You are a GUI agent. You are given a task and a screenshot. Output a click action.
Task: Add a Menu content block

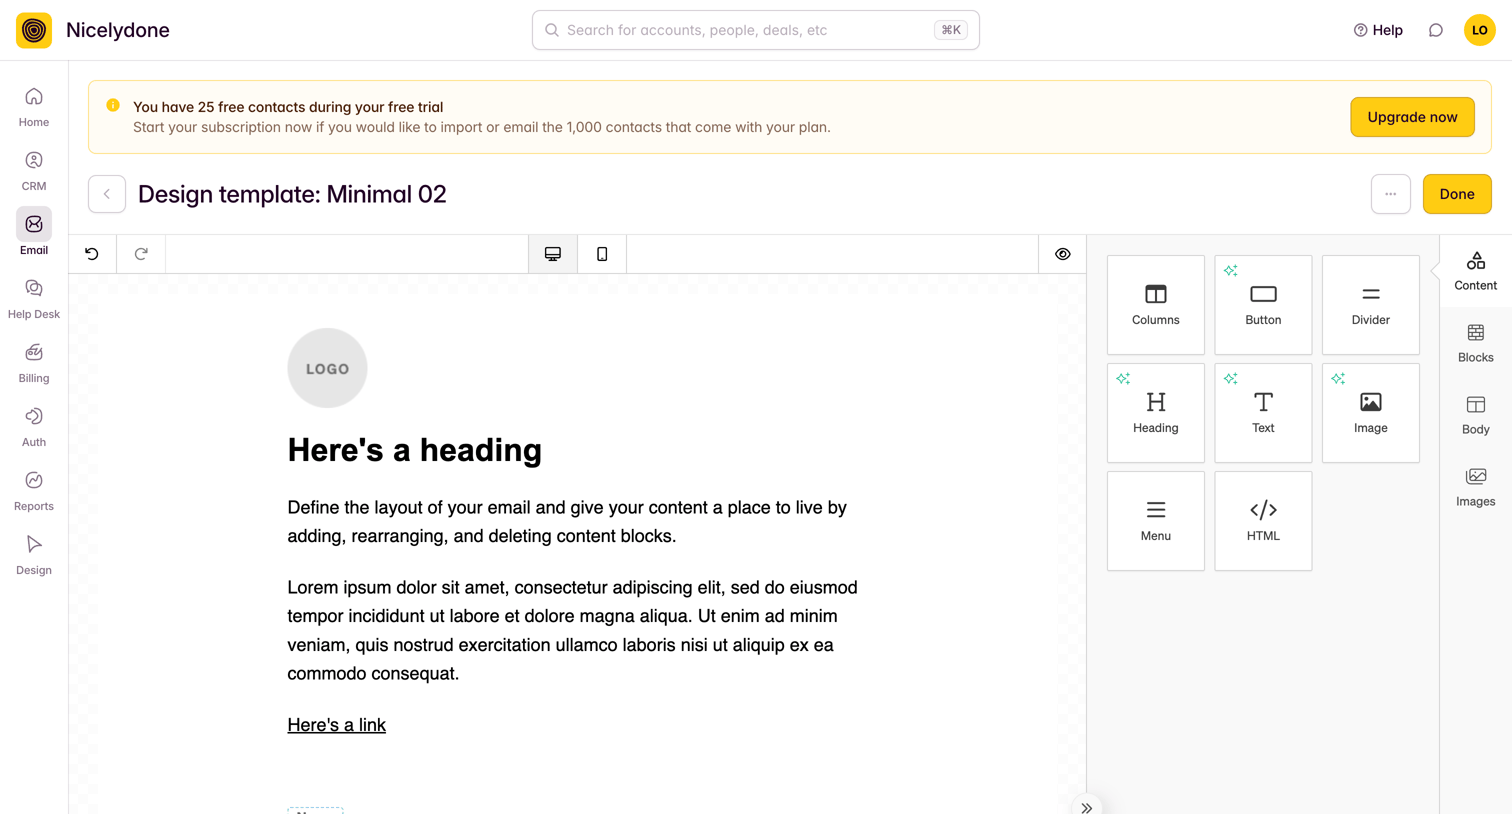[x=1156, y=521]
